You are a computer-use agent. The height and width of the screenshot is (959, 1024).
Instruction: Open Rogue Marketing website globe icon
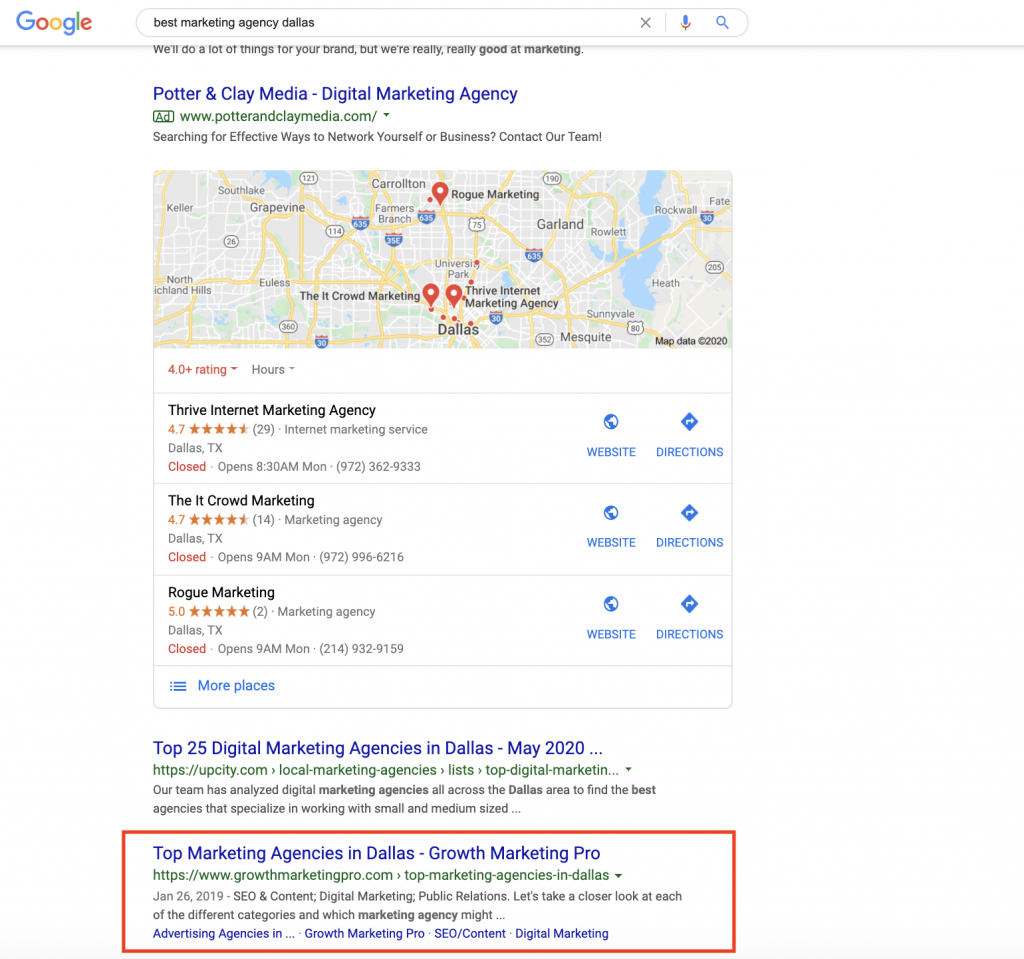(611, 604)
